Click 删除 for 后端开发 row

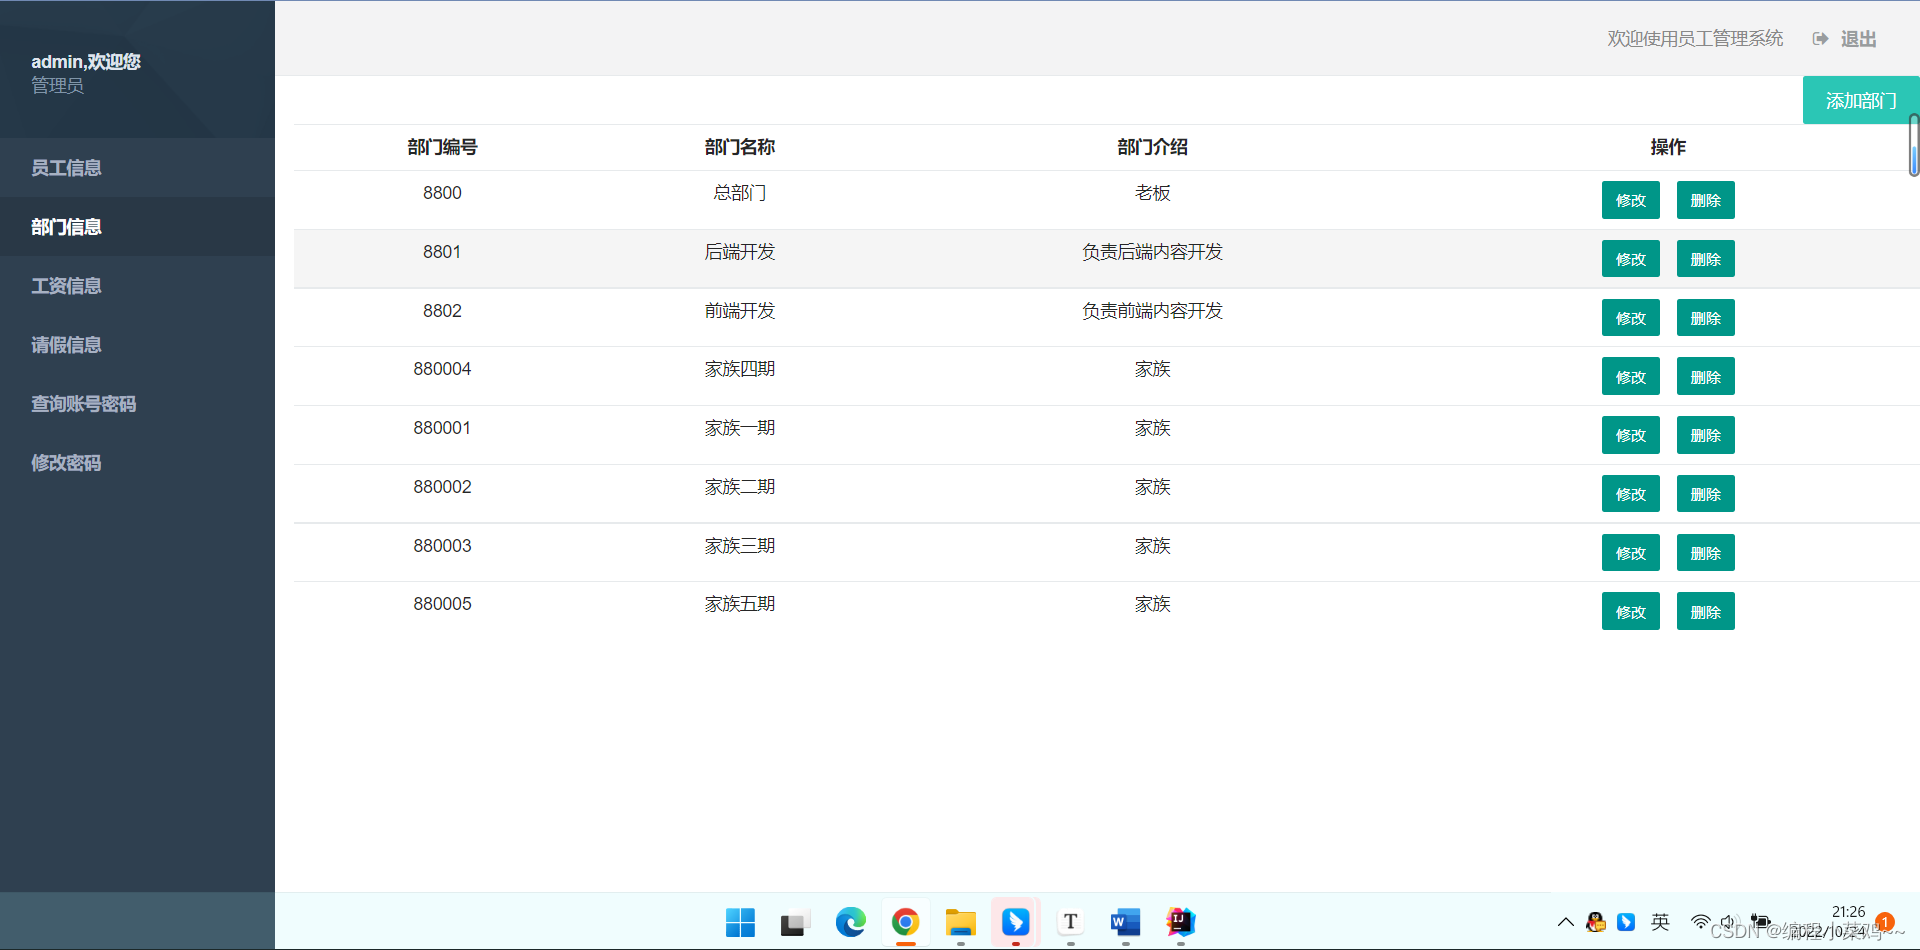pyautogui.click(x=1706, y=259)
